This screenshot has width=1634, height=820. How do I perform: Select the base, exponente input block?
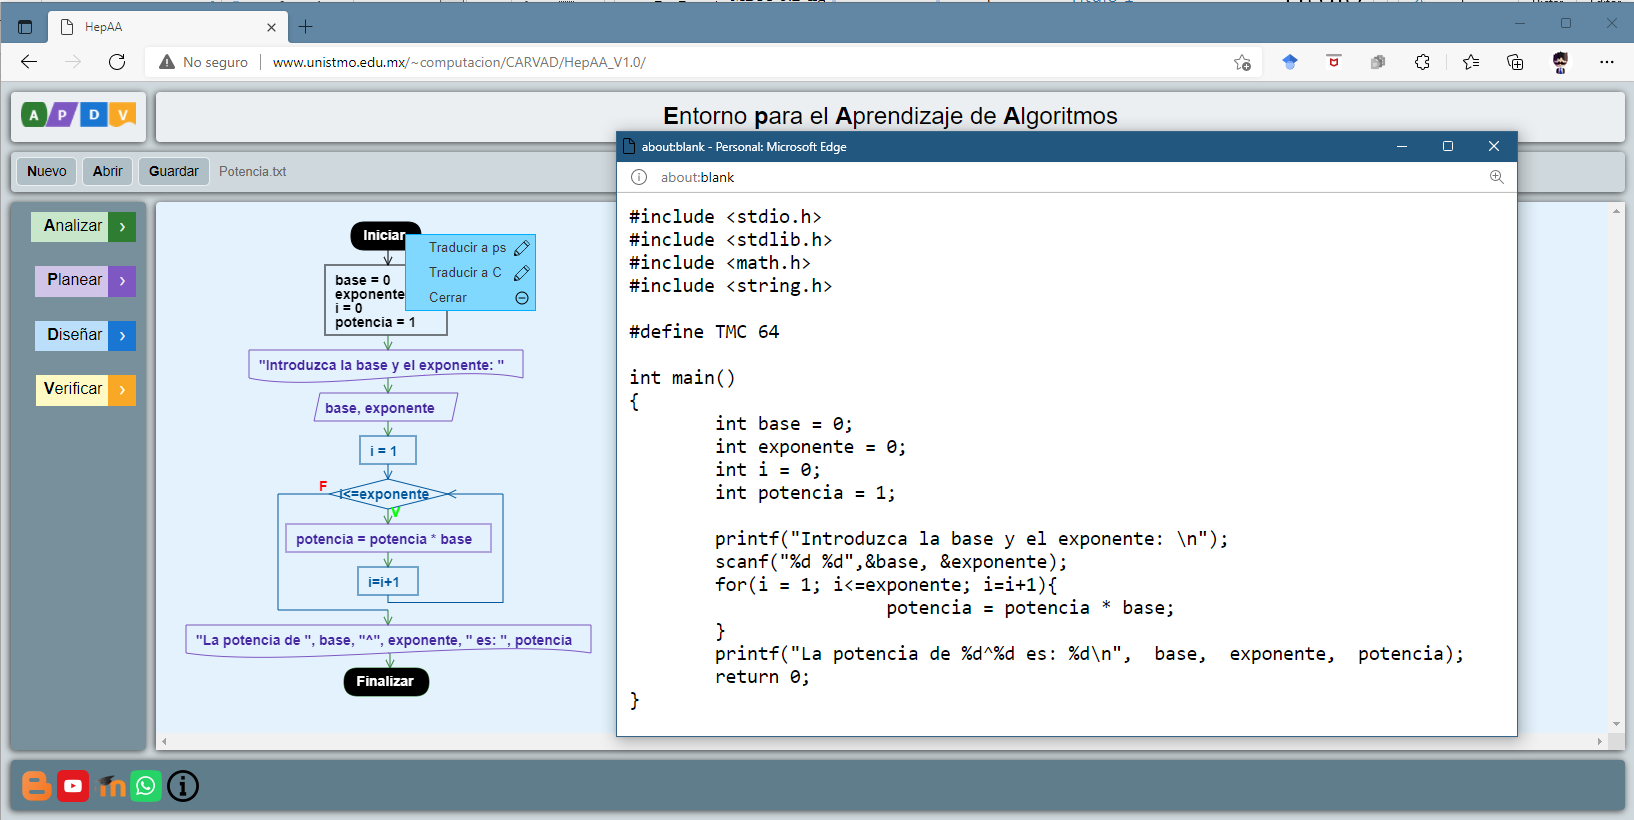(x=386, y=408)
